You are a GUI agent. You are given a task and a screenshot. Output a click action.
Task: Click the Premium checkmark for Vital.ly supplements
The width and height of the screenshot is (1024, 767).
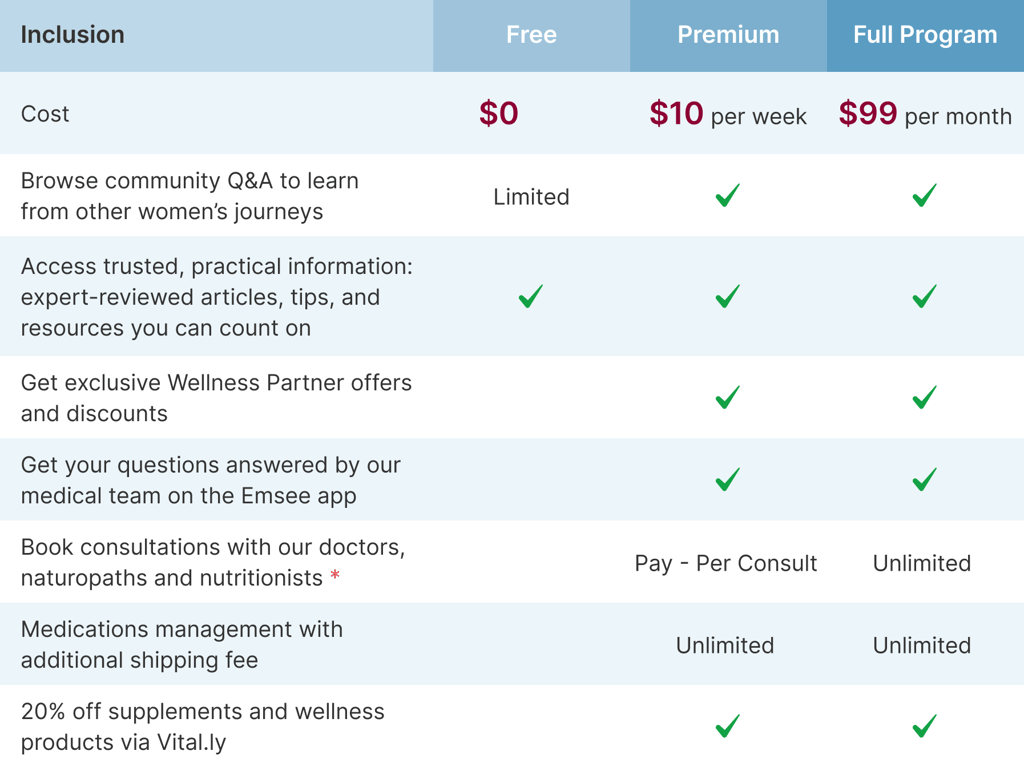pos(728,725)
